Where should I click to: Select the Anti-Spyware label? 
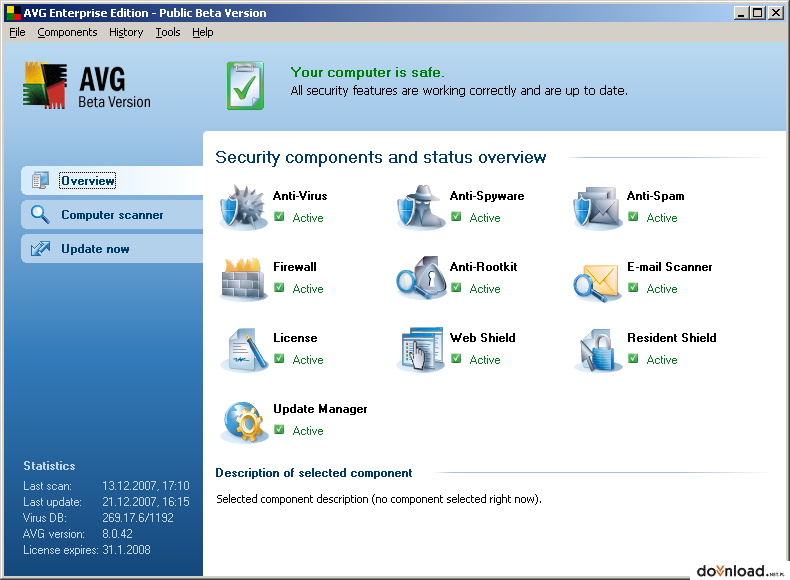(487, 196)
